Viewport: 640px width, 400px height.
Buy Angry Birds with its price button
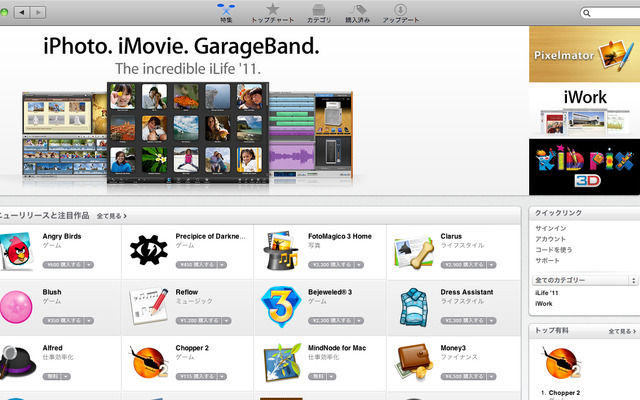point(63,265)
